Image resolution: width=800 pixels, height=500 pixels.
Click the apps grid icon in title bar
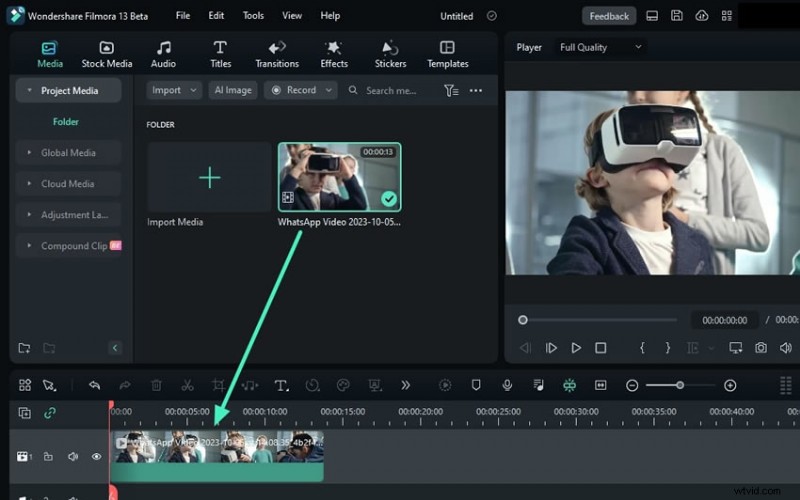coord(727,16)
